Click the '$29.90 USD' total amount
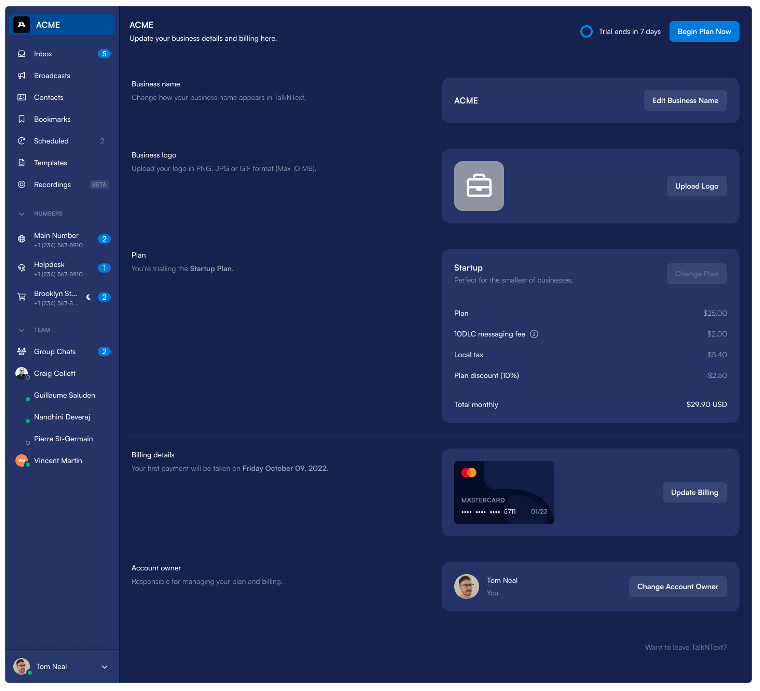 tap(707, 405)
